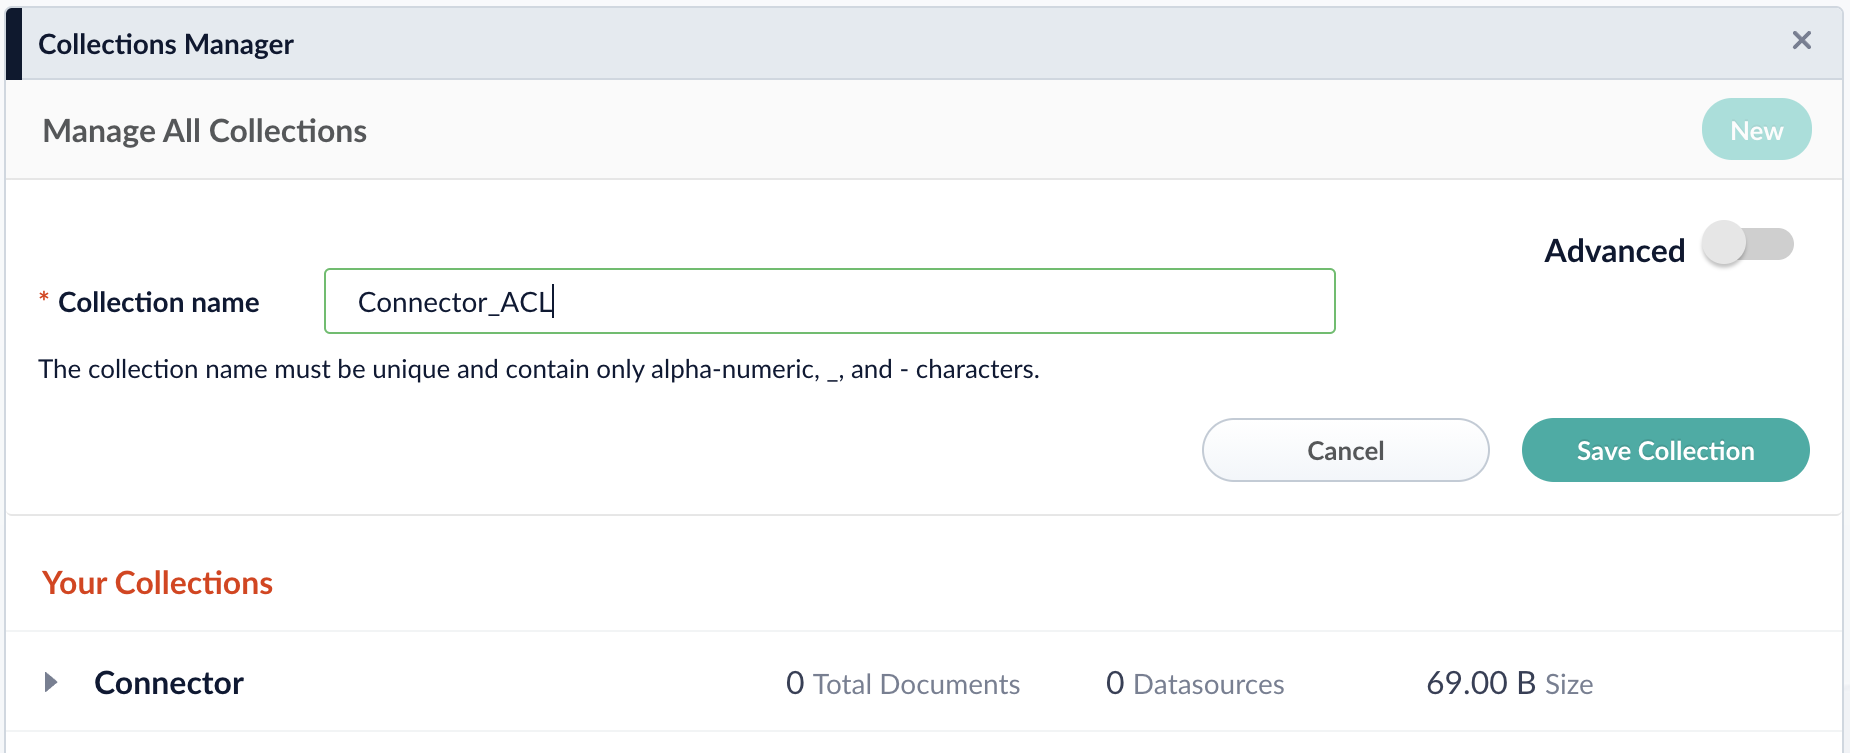Click the 0 Datasources stat
The image size is (1850, 753).
tap(1195, 684)
